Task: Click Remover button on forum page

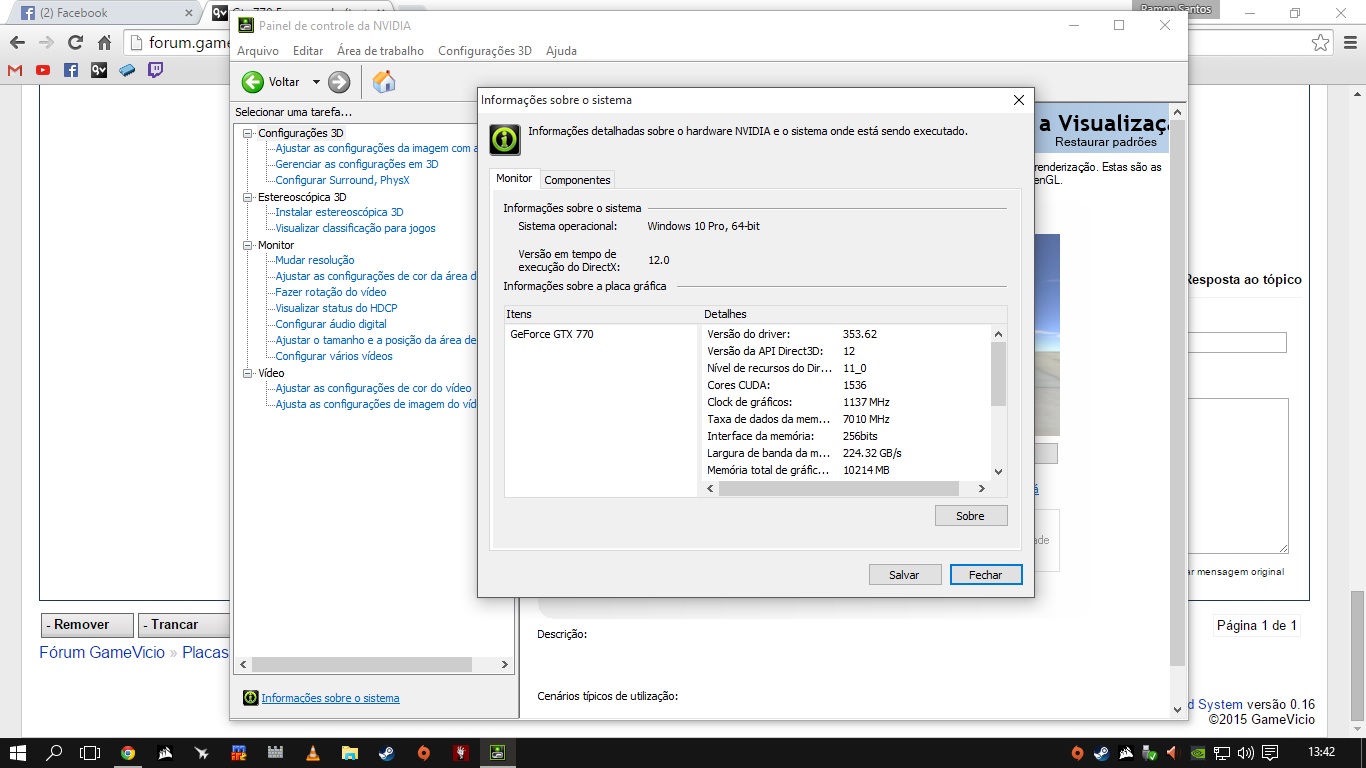Action: 87,625
